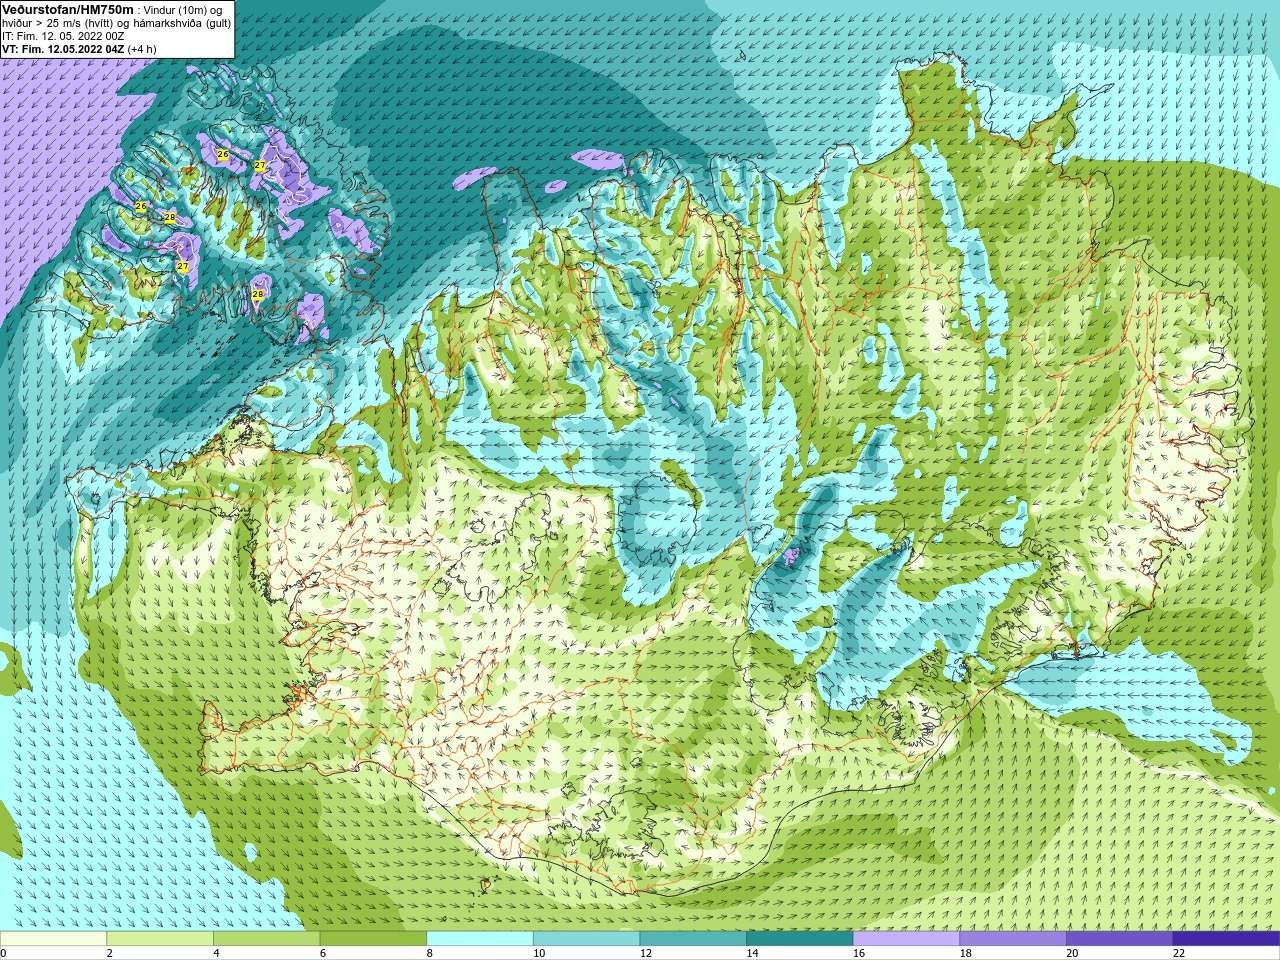1280x960 pixels.
Task: Select the 10–12 m/s turquoise legend swatch
Action: tap(586, 939)
